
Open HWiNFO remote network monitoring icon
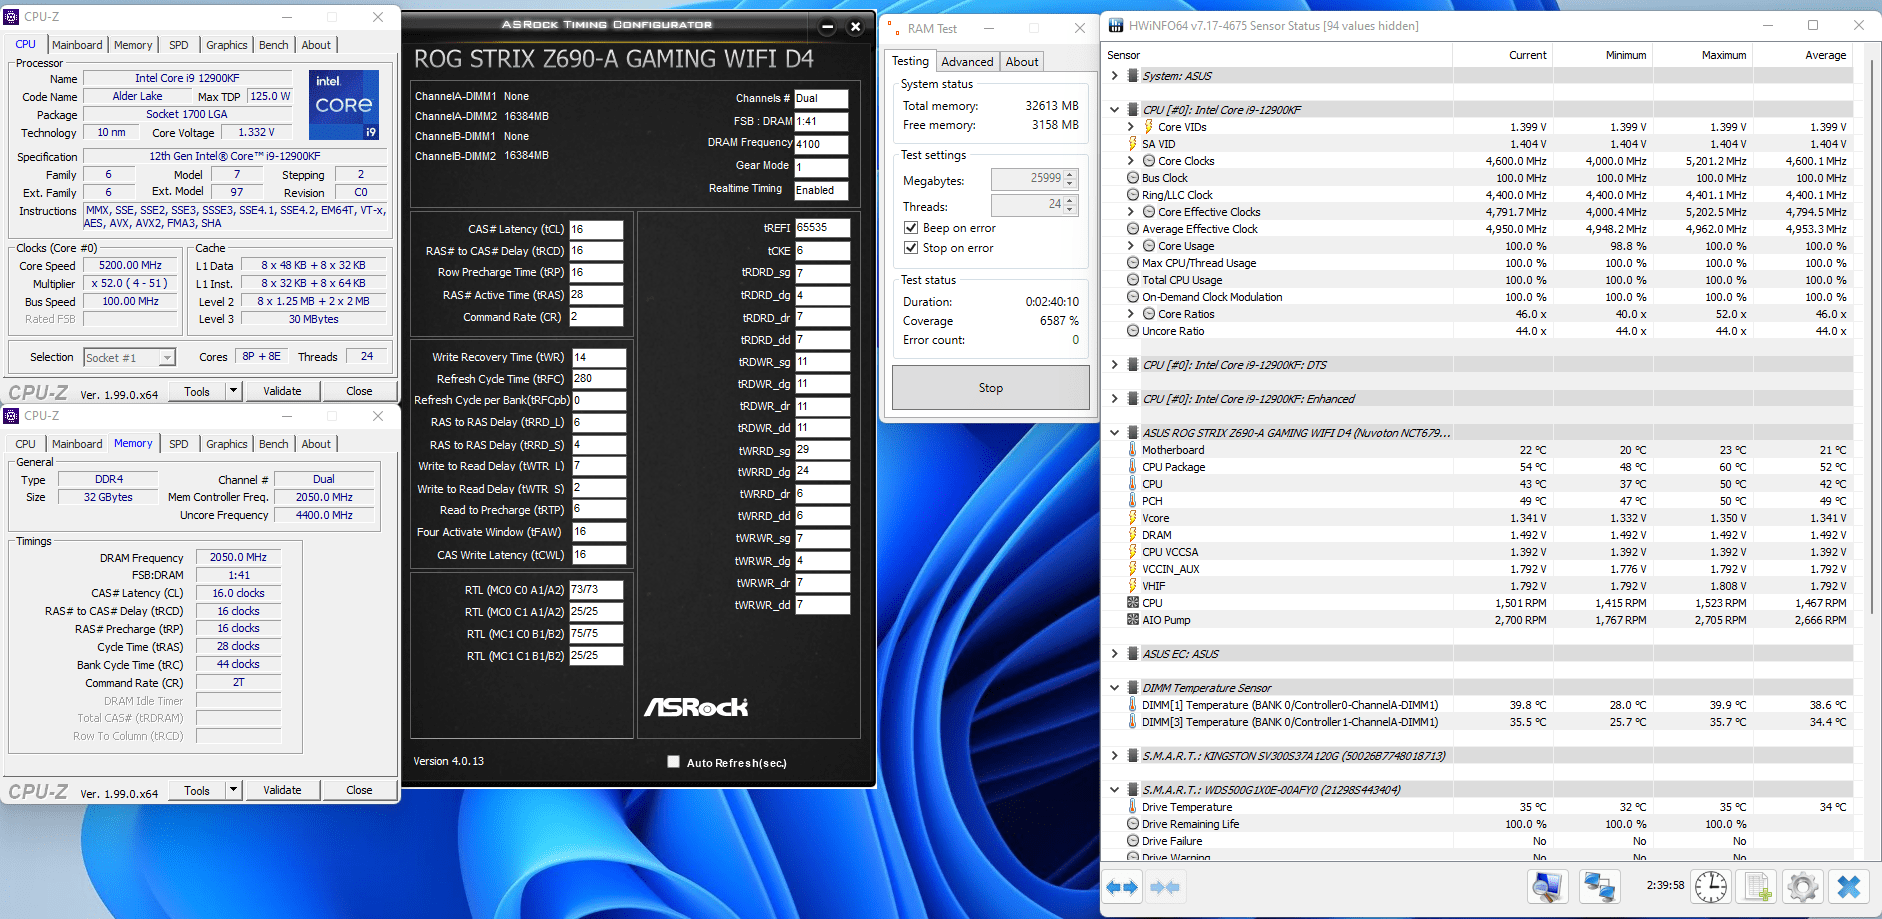(1599, 887)
